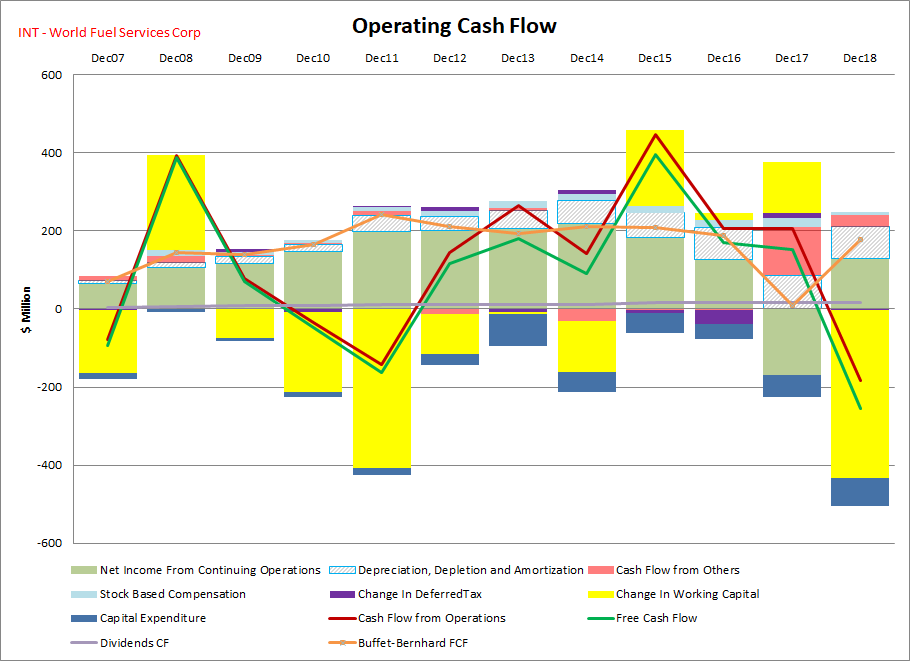Click the Depreciation, Depletion and Amortization legend marker

click(x=341, y=569)
